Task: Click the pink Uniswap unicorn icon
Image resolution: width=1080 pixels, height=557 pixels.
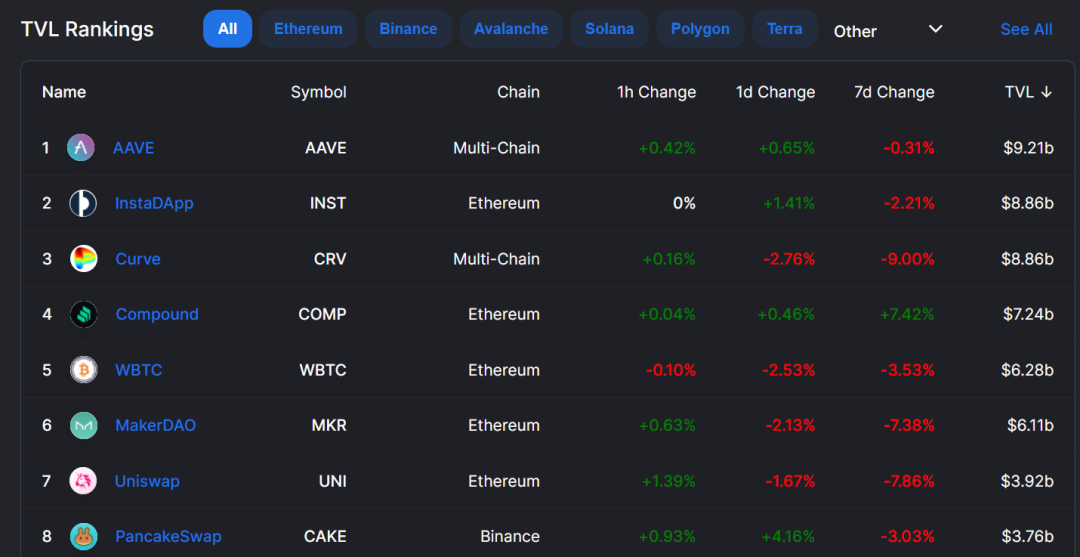Action: 83,481
